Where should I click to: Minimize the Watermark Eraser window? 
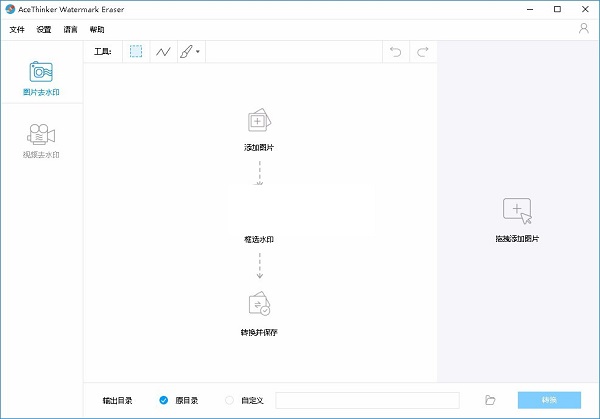click(530, 9)
